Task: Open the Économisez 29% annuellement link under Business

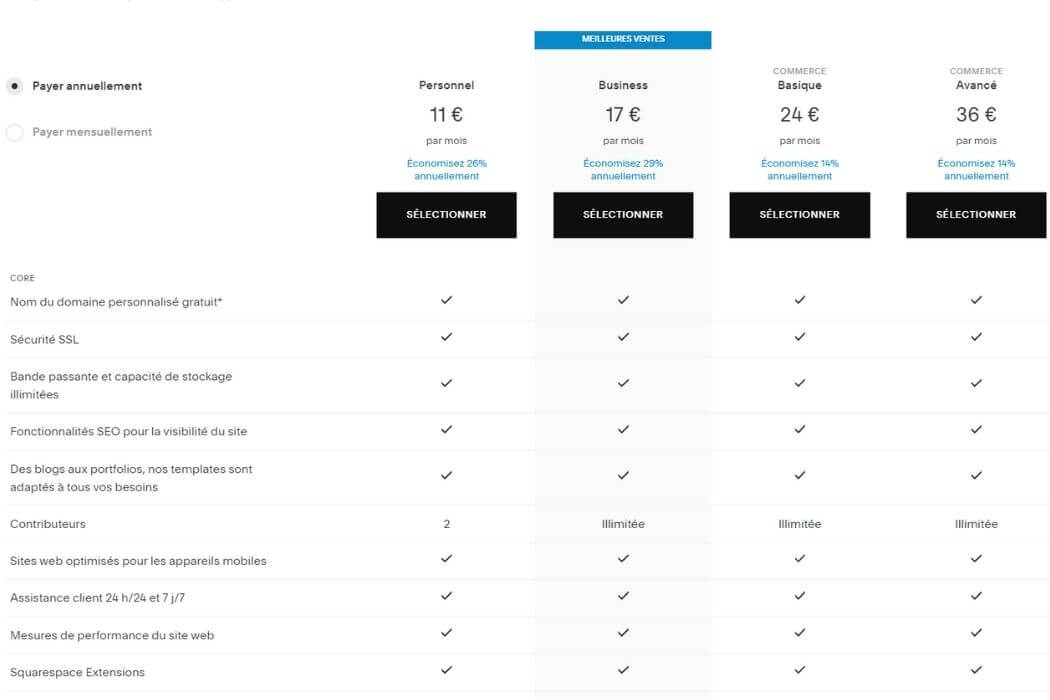Action: click(x=623, y=169)
